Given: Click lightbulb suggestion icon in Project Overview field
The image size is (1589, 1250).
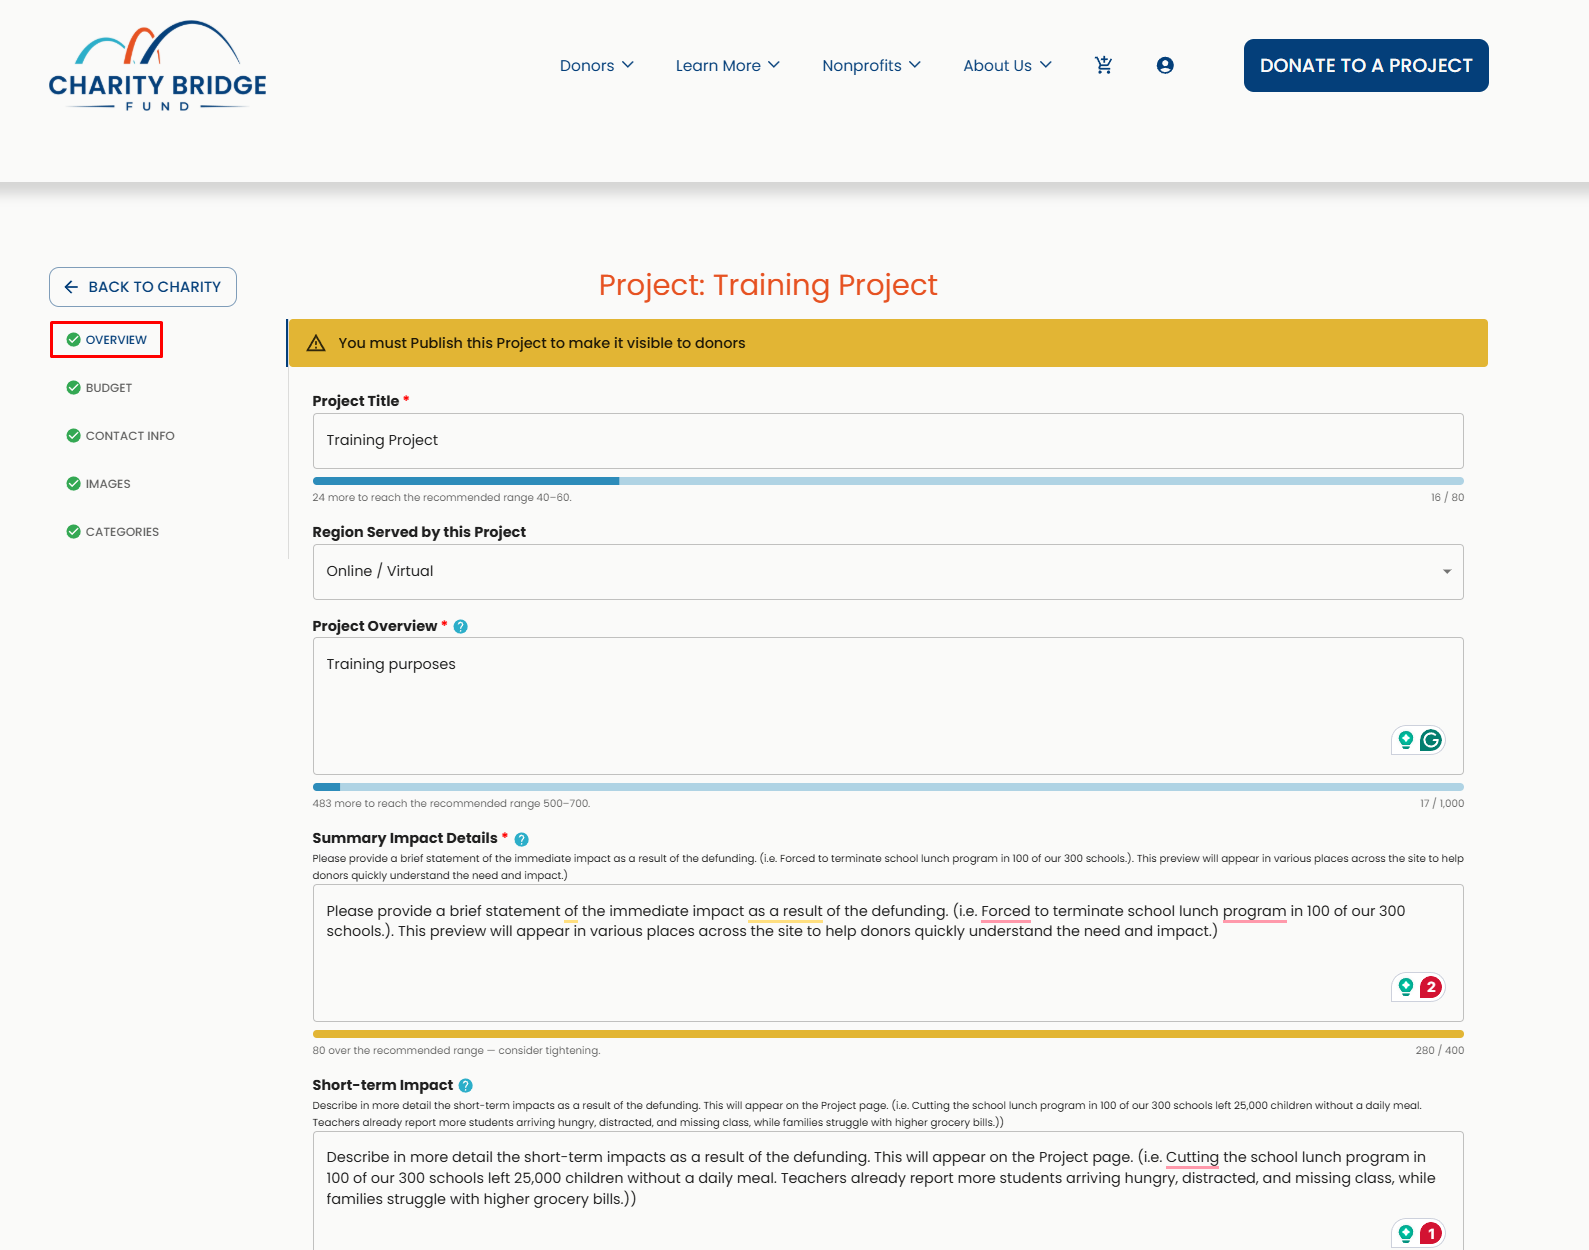Looking at the screenshot, I should (x=1406, y=740).
